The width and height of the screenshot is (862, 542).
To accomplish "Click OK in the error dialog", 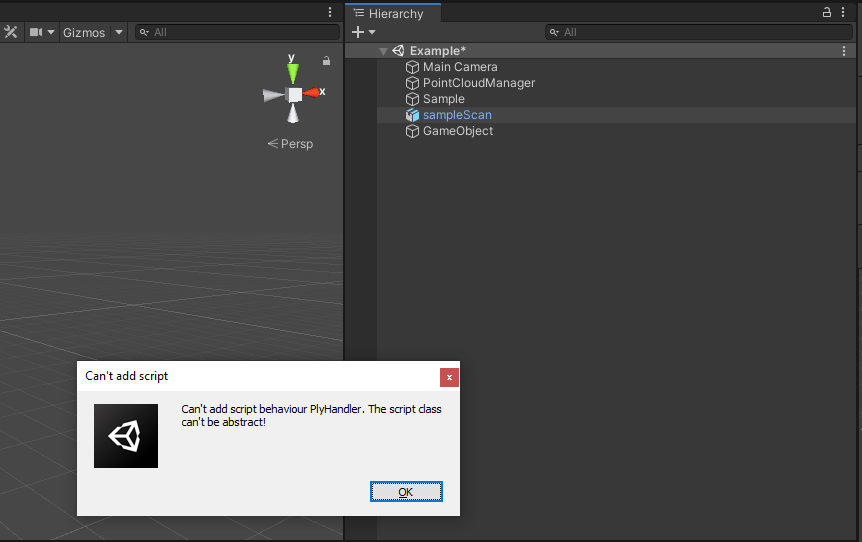I will pos(406,491).
